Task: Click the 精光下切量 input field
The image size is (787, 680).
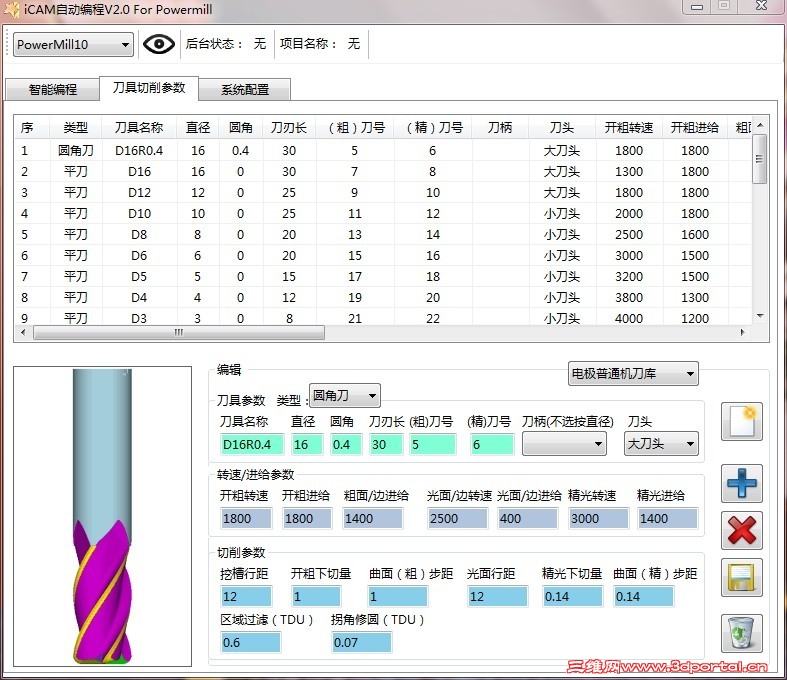Action: pos(572,597)
